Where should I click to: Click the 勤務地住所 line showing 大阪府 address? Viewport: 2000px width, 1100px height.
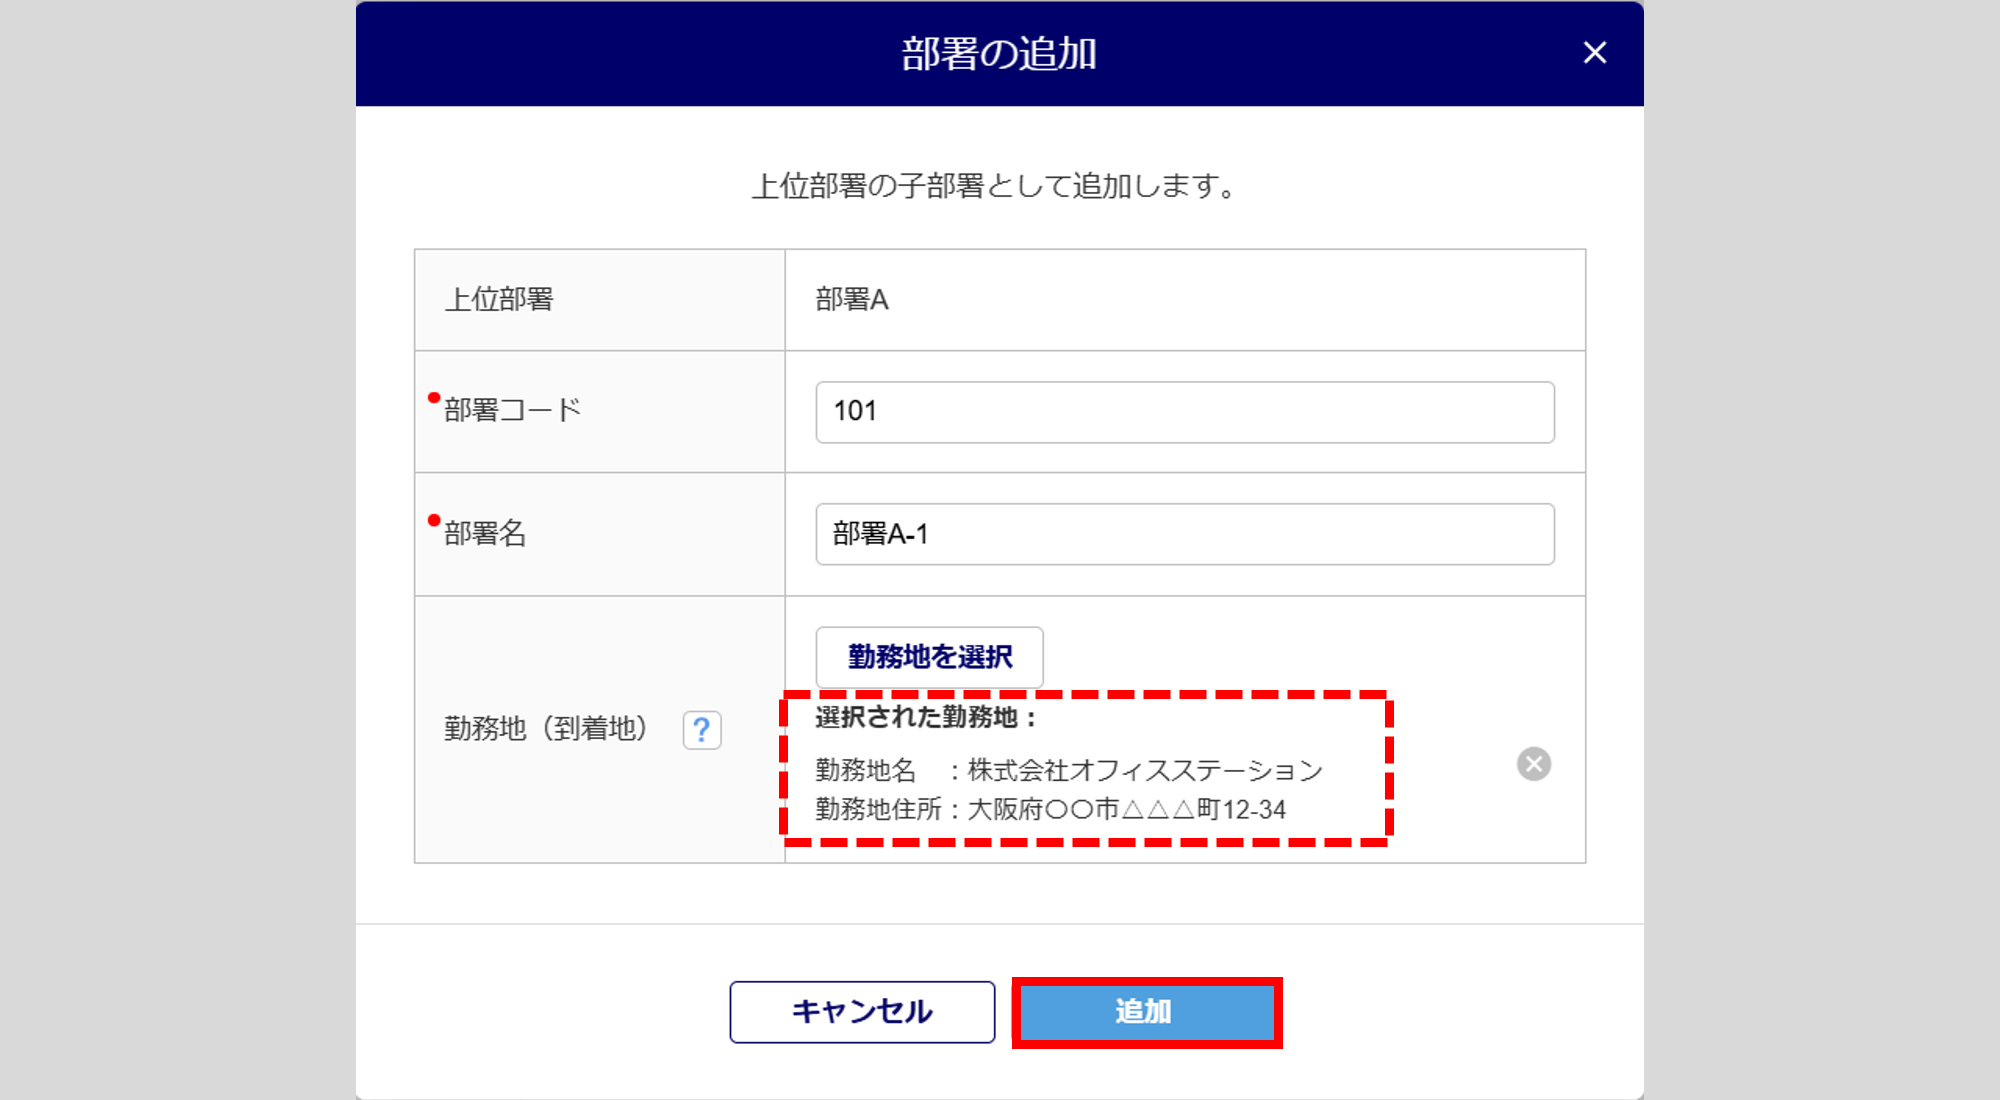(1050, 810)
